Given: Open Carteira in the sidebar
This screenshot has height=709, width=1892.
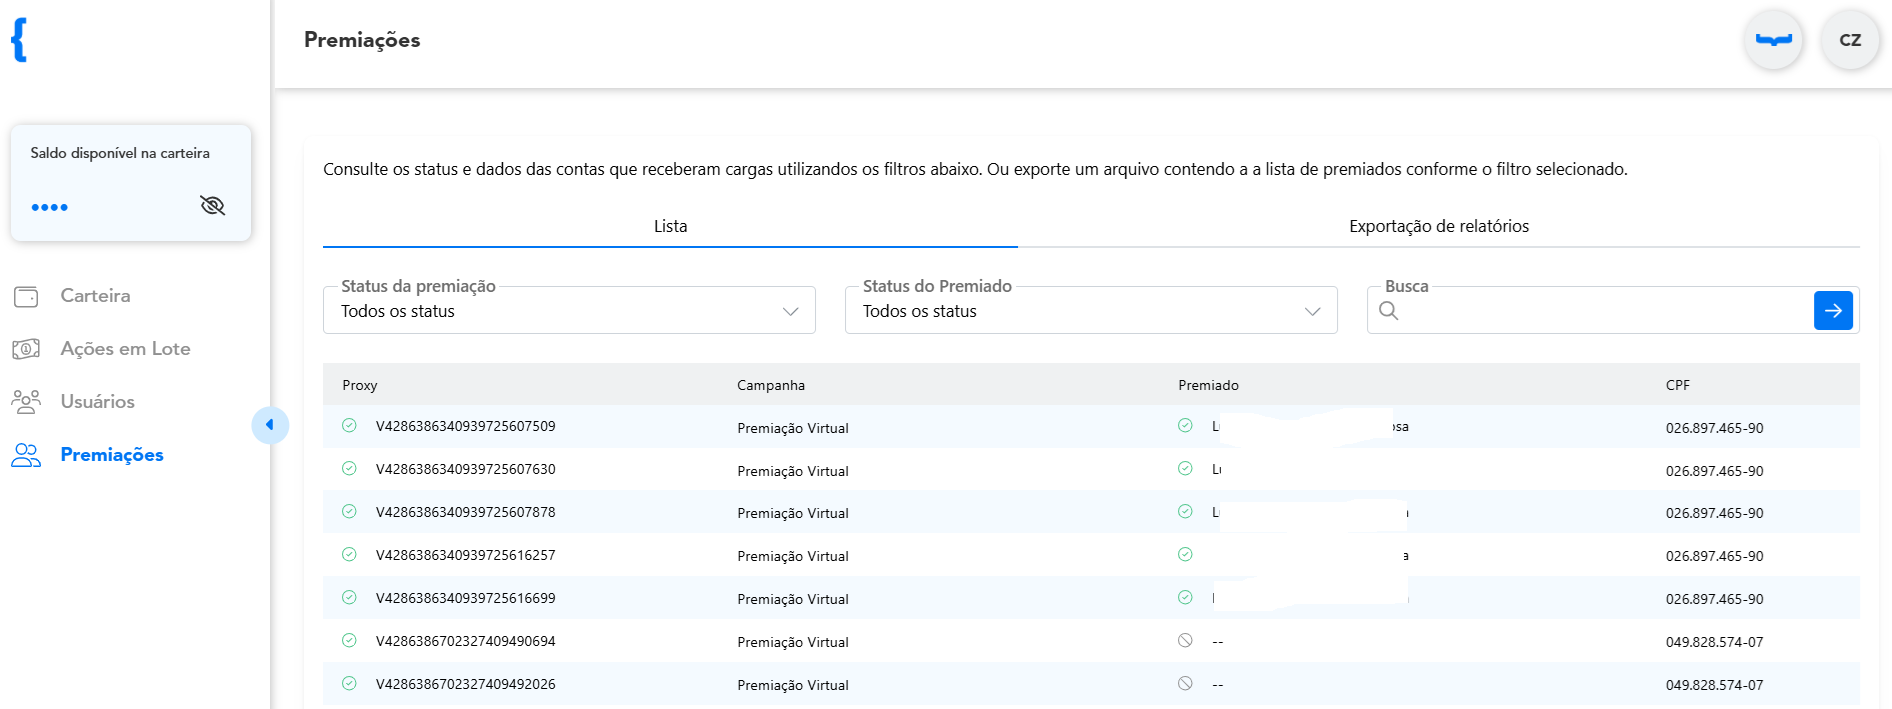Looking at the screenshot, I should tap(95, 296).
